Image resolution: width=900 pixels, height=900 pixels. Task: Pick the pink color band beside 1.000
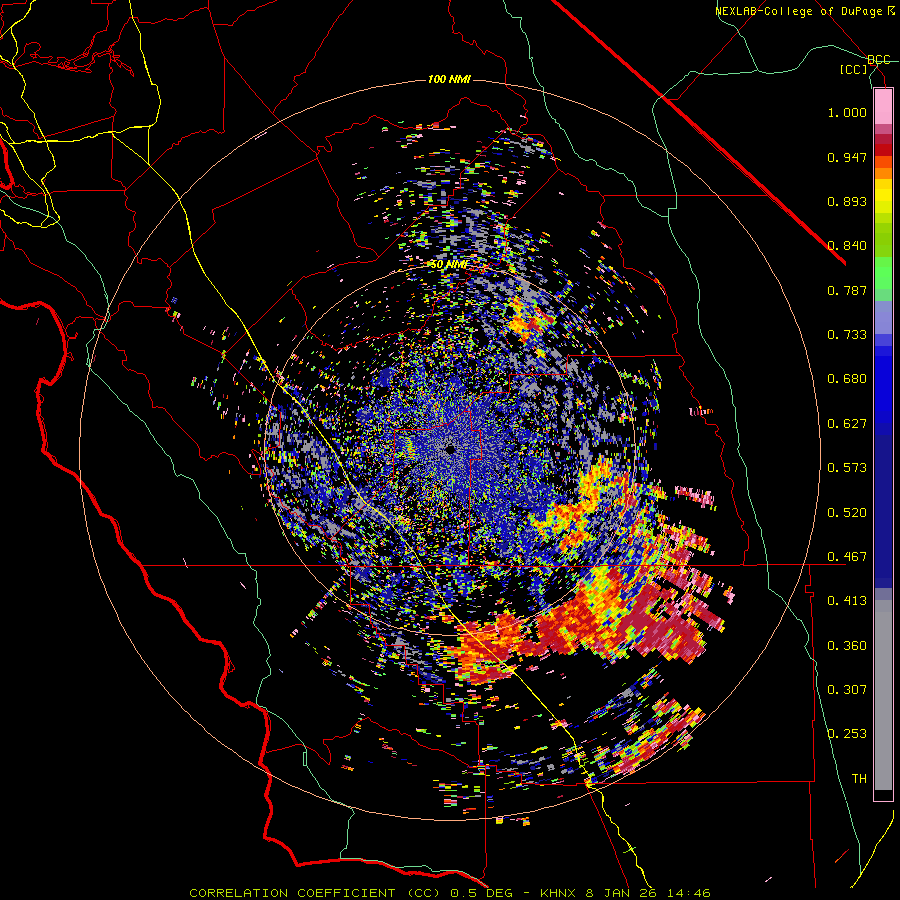883,107
